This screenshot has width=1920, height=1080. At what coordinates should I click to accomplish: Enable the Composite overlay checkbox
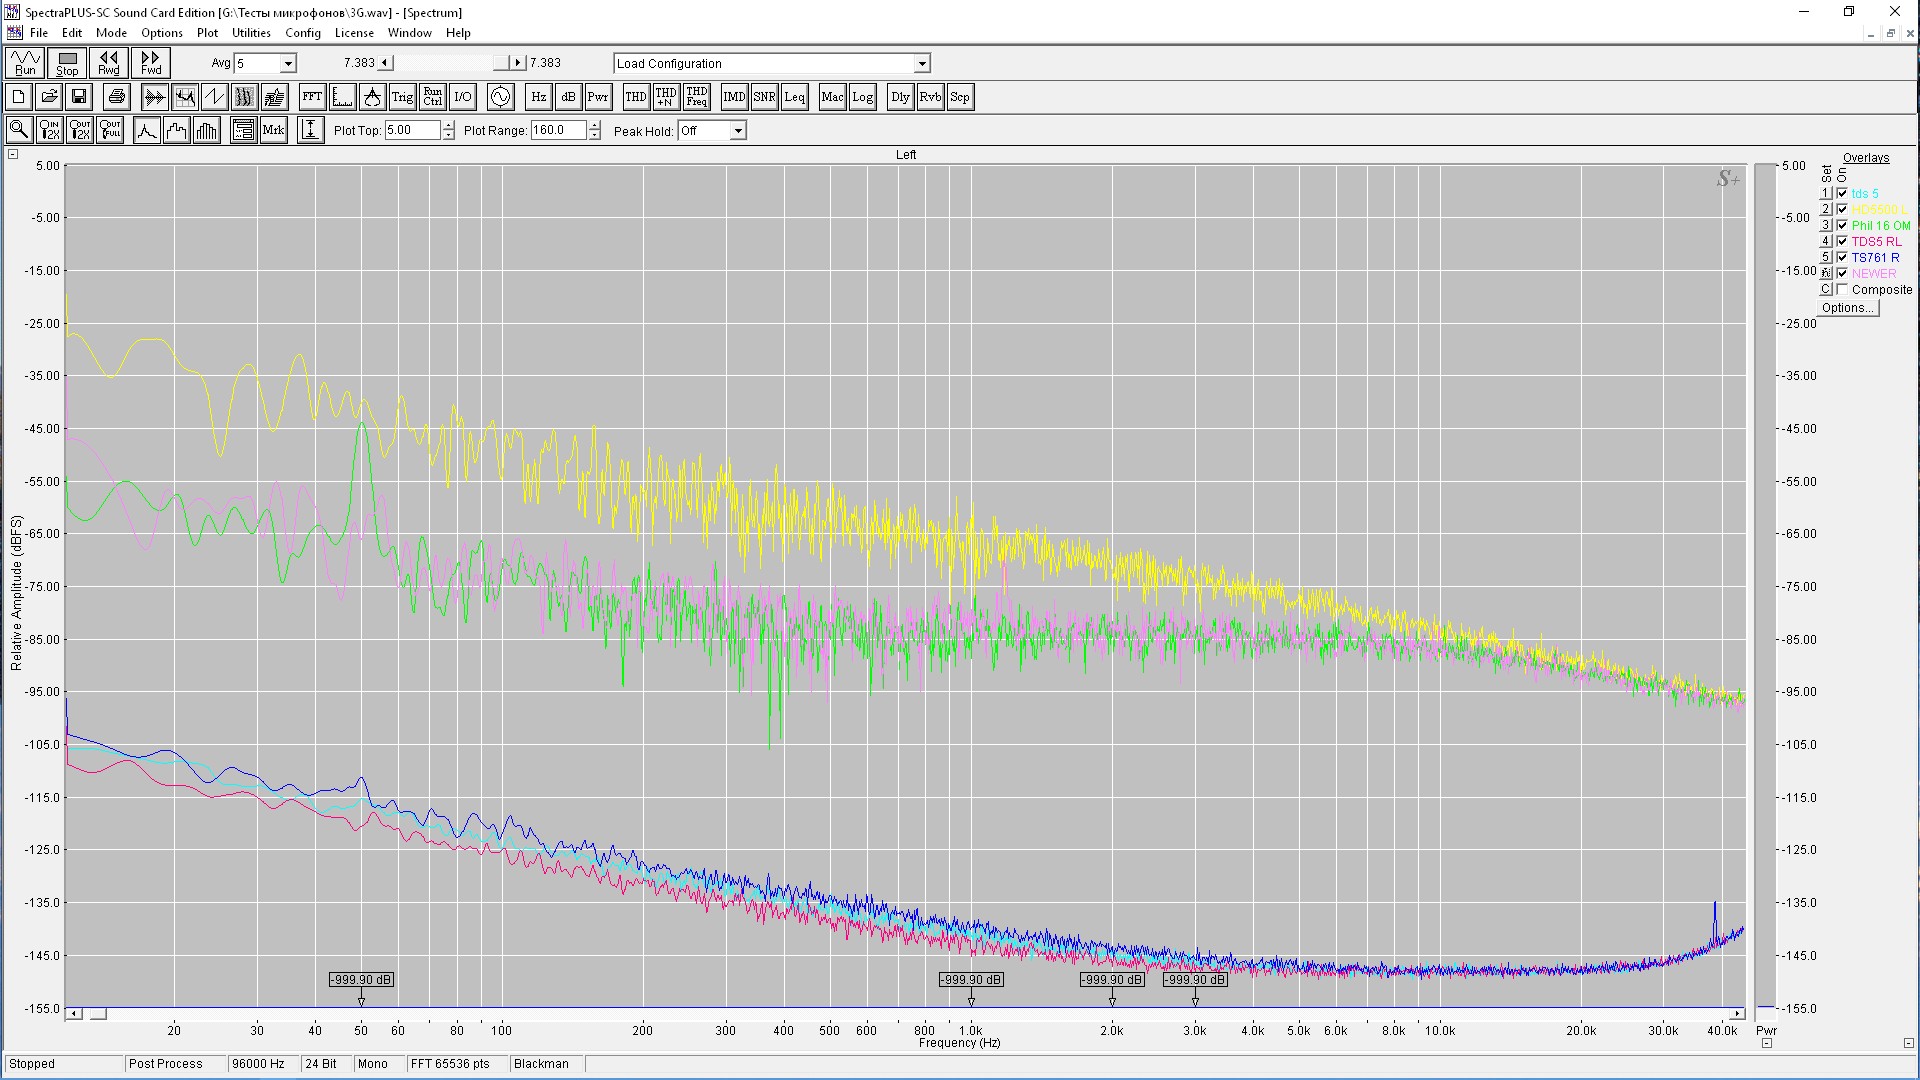[1842, 290]
